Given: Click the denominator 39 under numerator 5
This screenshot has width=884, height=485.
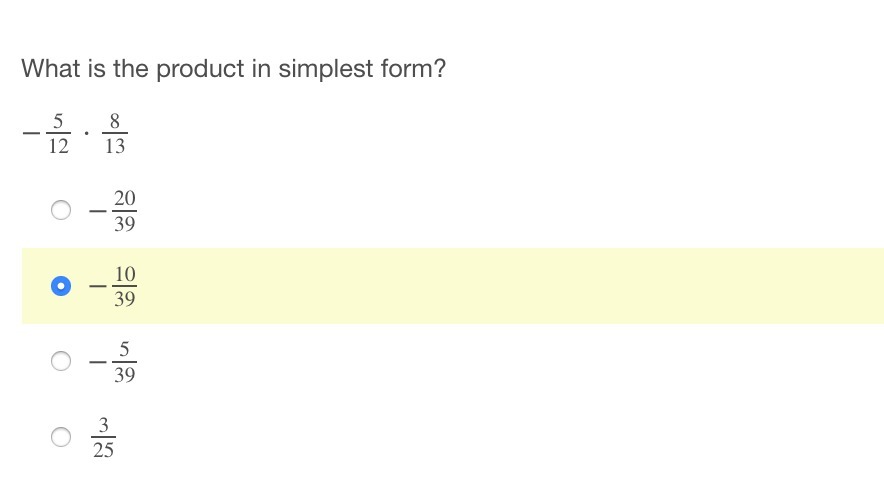Looking at the screenshot, I should (125, 374).
